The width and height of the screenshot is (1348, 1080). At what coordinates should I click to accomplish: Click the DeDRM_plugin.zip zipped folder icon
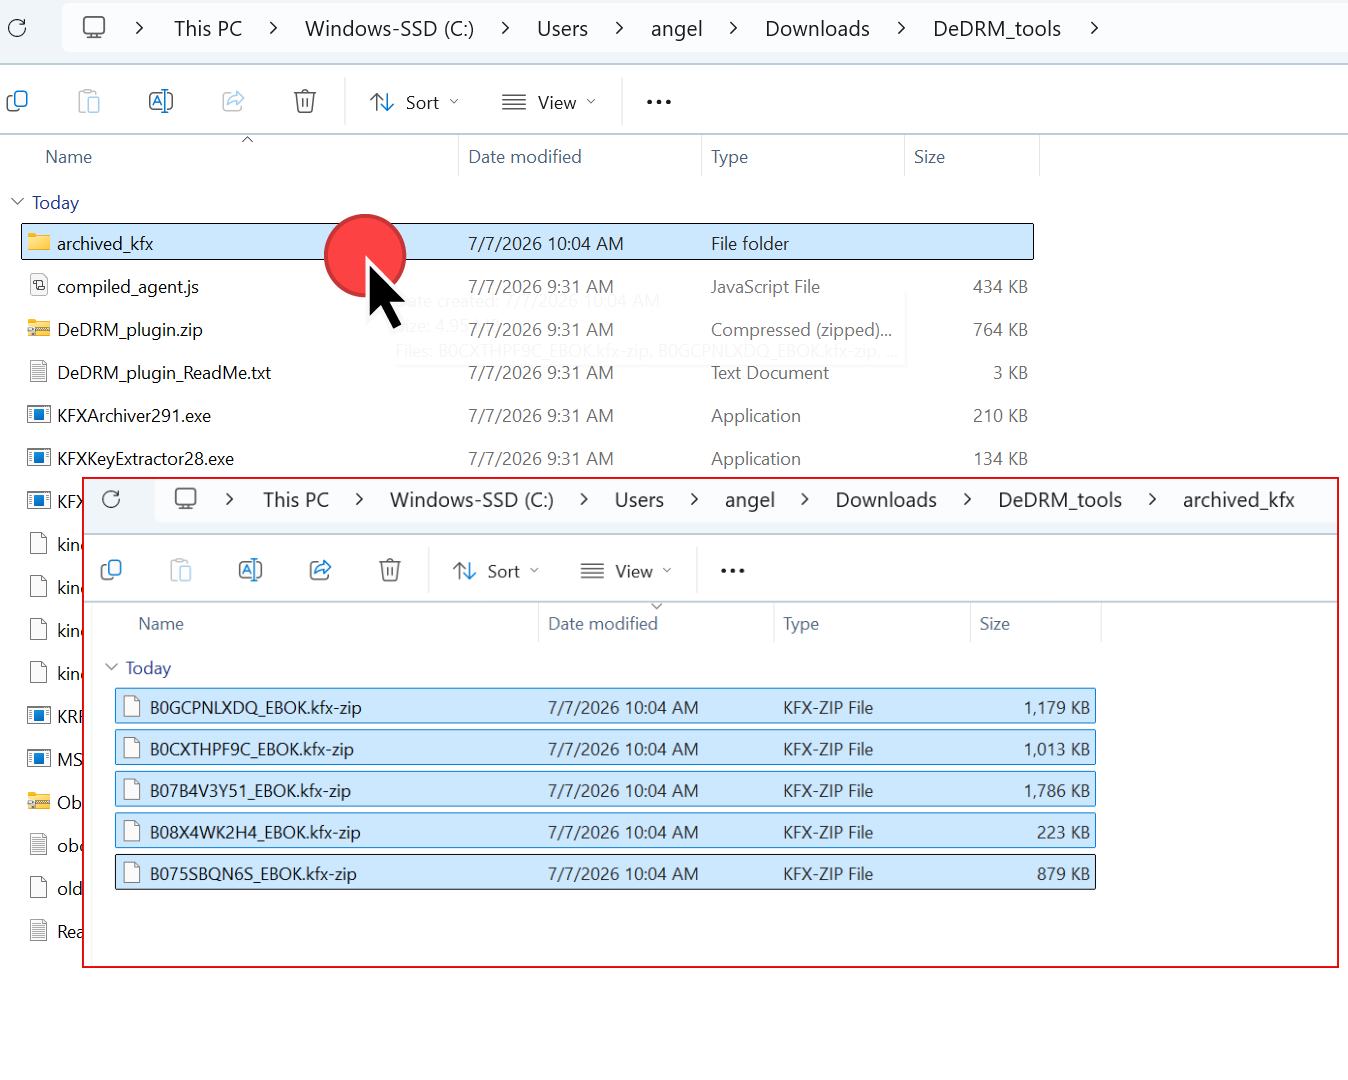[x=39, y=329]
